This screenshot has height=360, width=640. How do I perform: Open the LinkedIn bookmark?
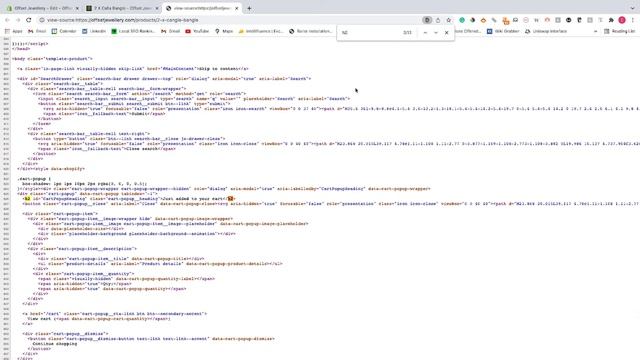pos(94,31)
